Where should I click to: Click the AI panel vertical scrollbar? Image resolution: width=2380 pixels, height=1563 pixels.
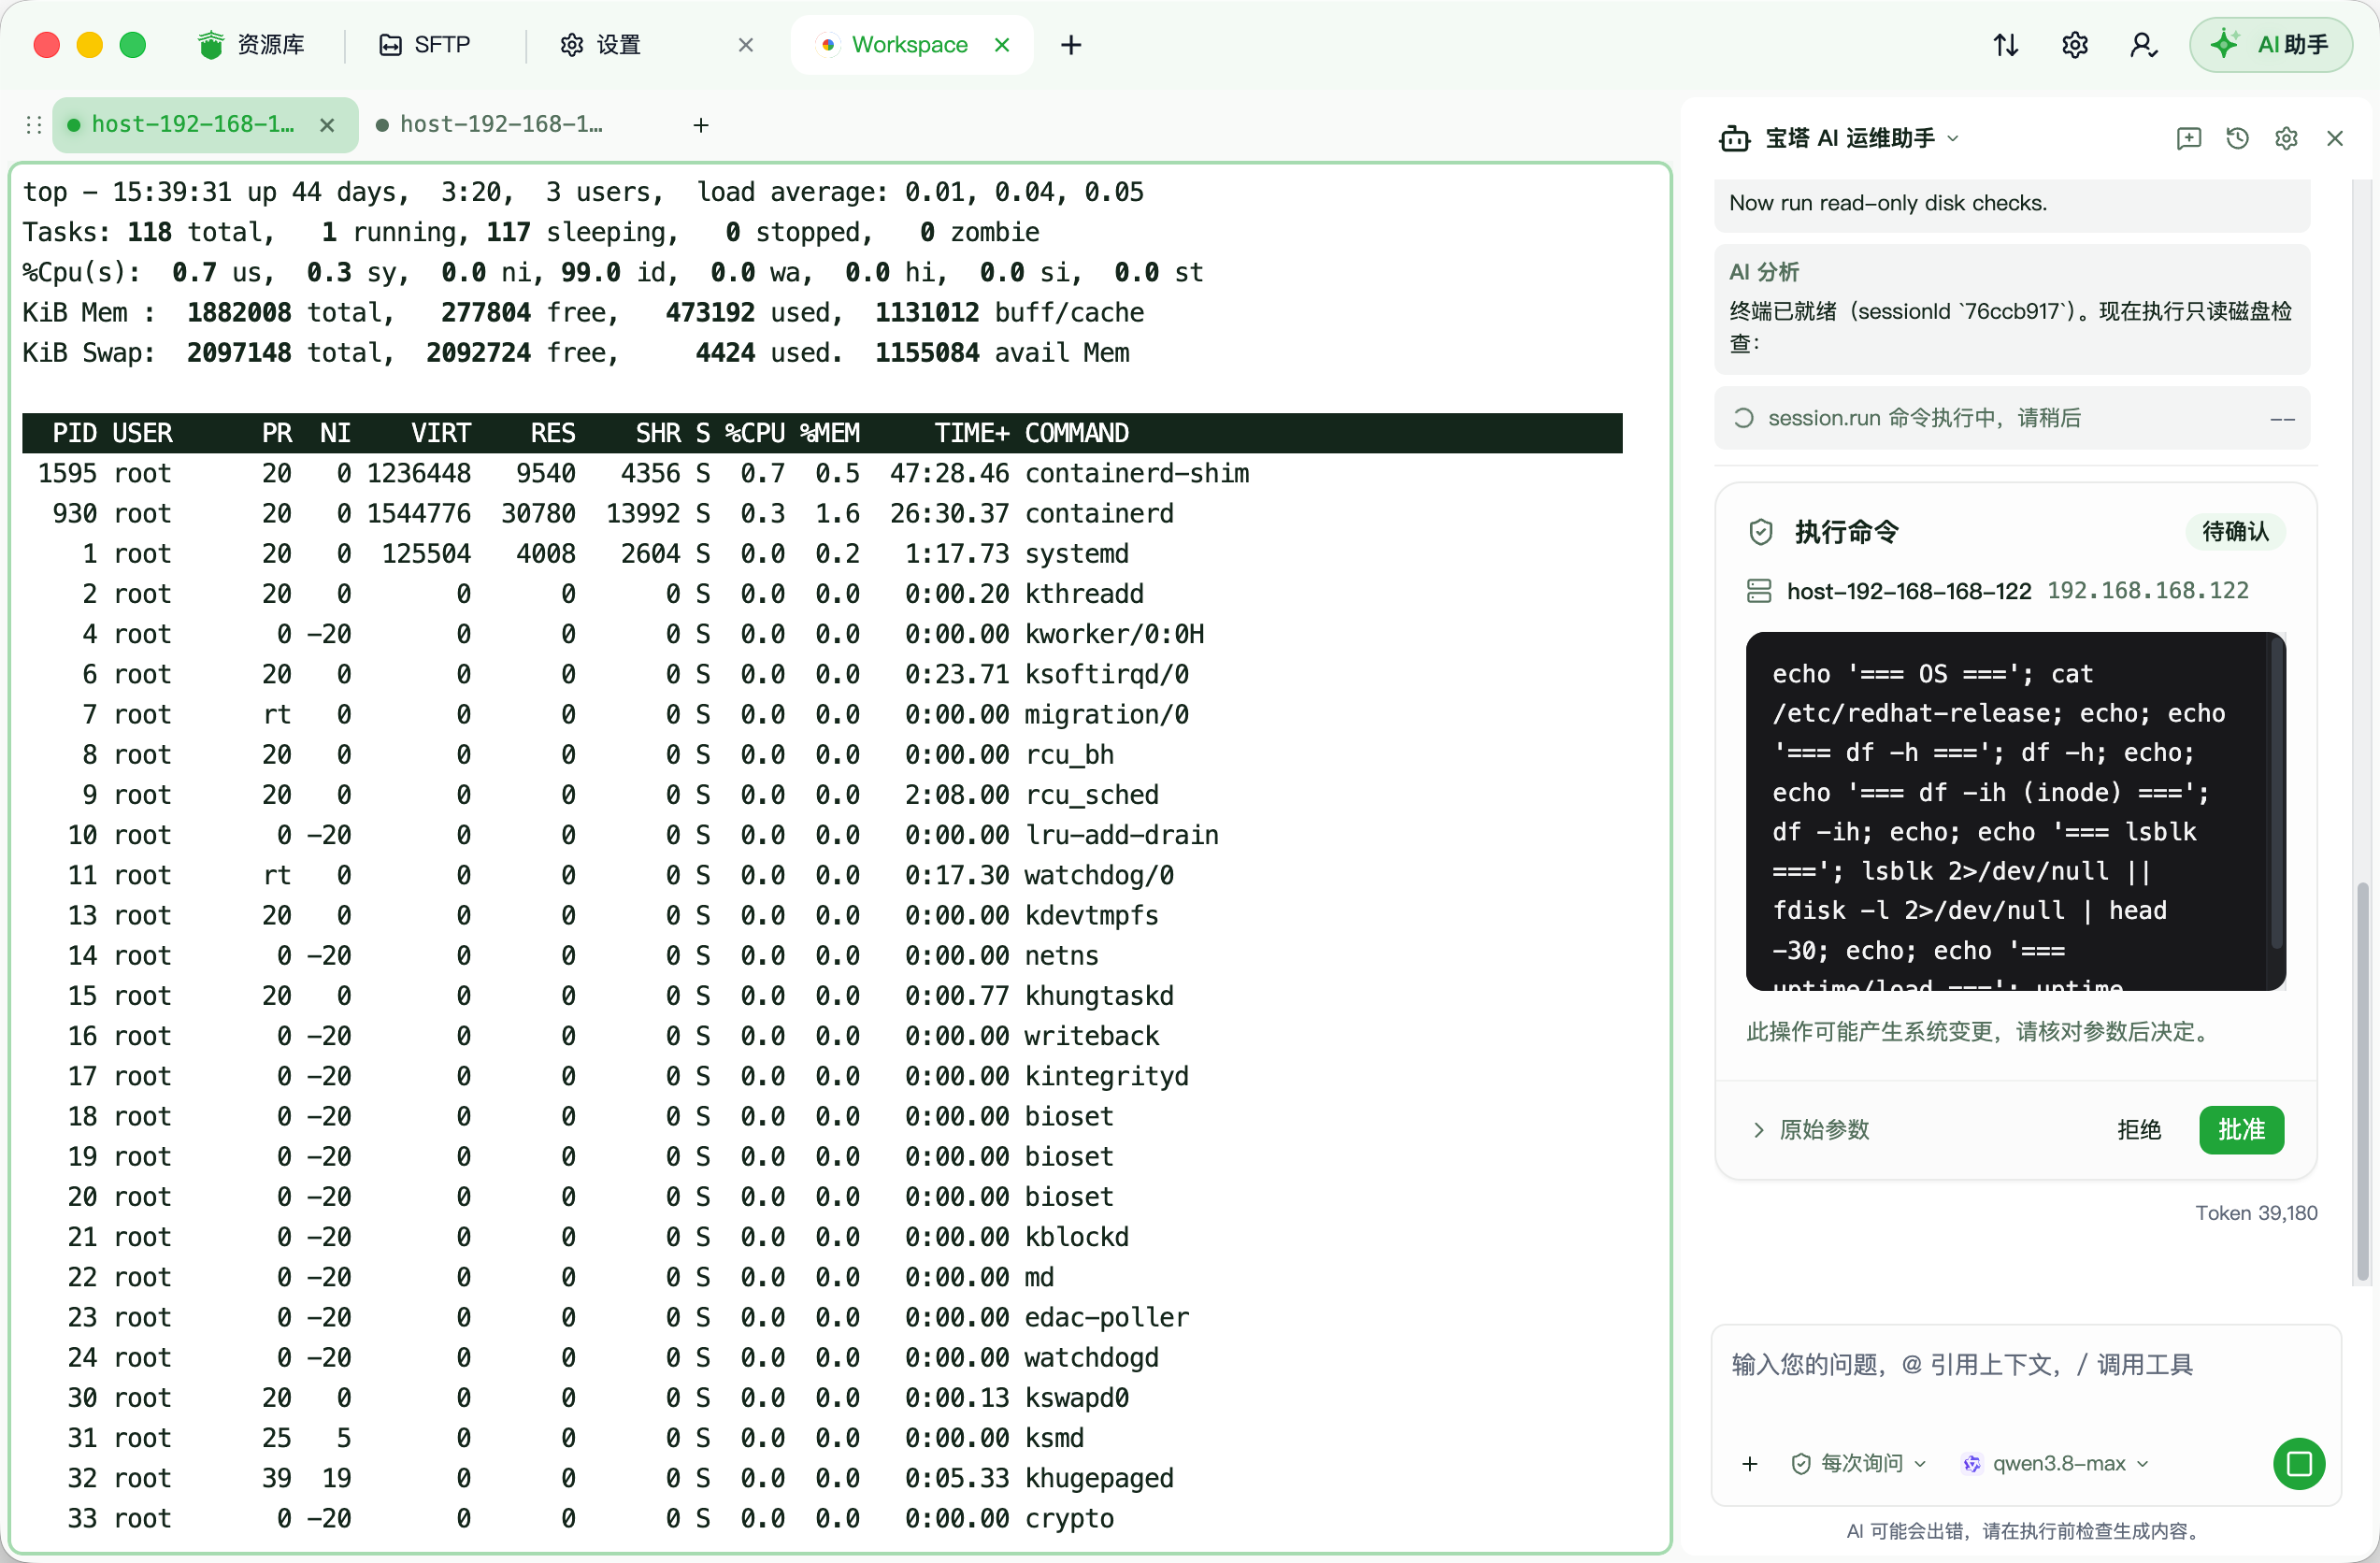click(x=2362, y=1080)
